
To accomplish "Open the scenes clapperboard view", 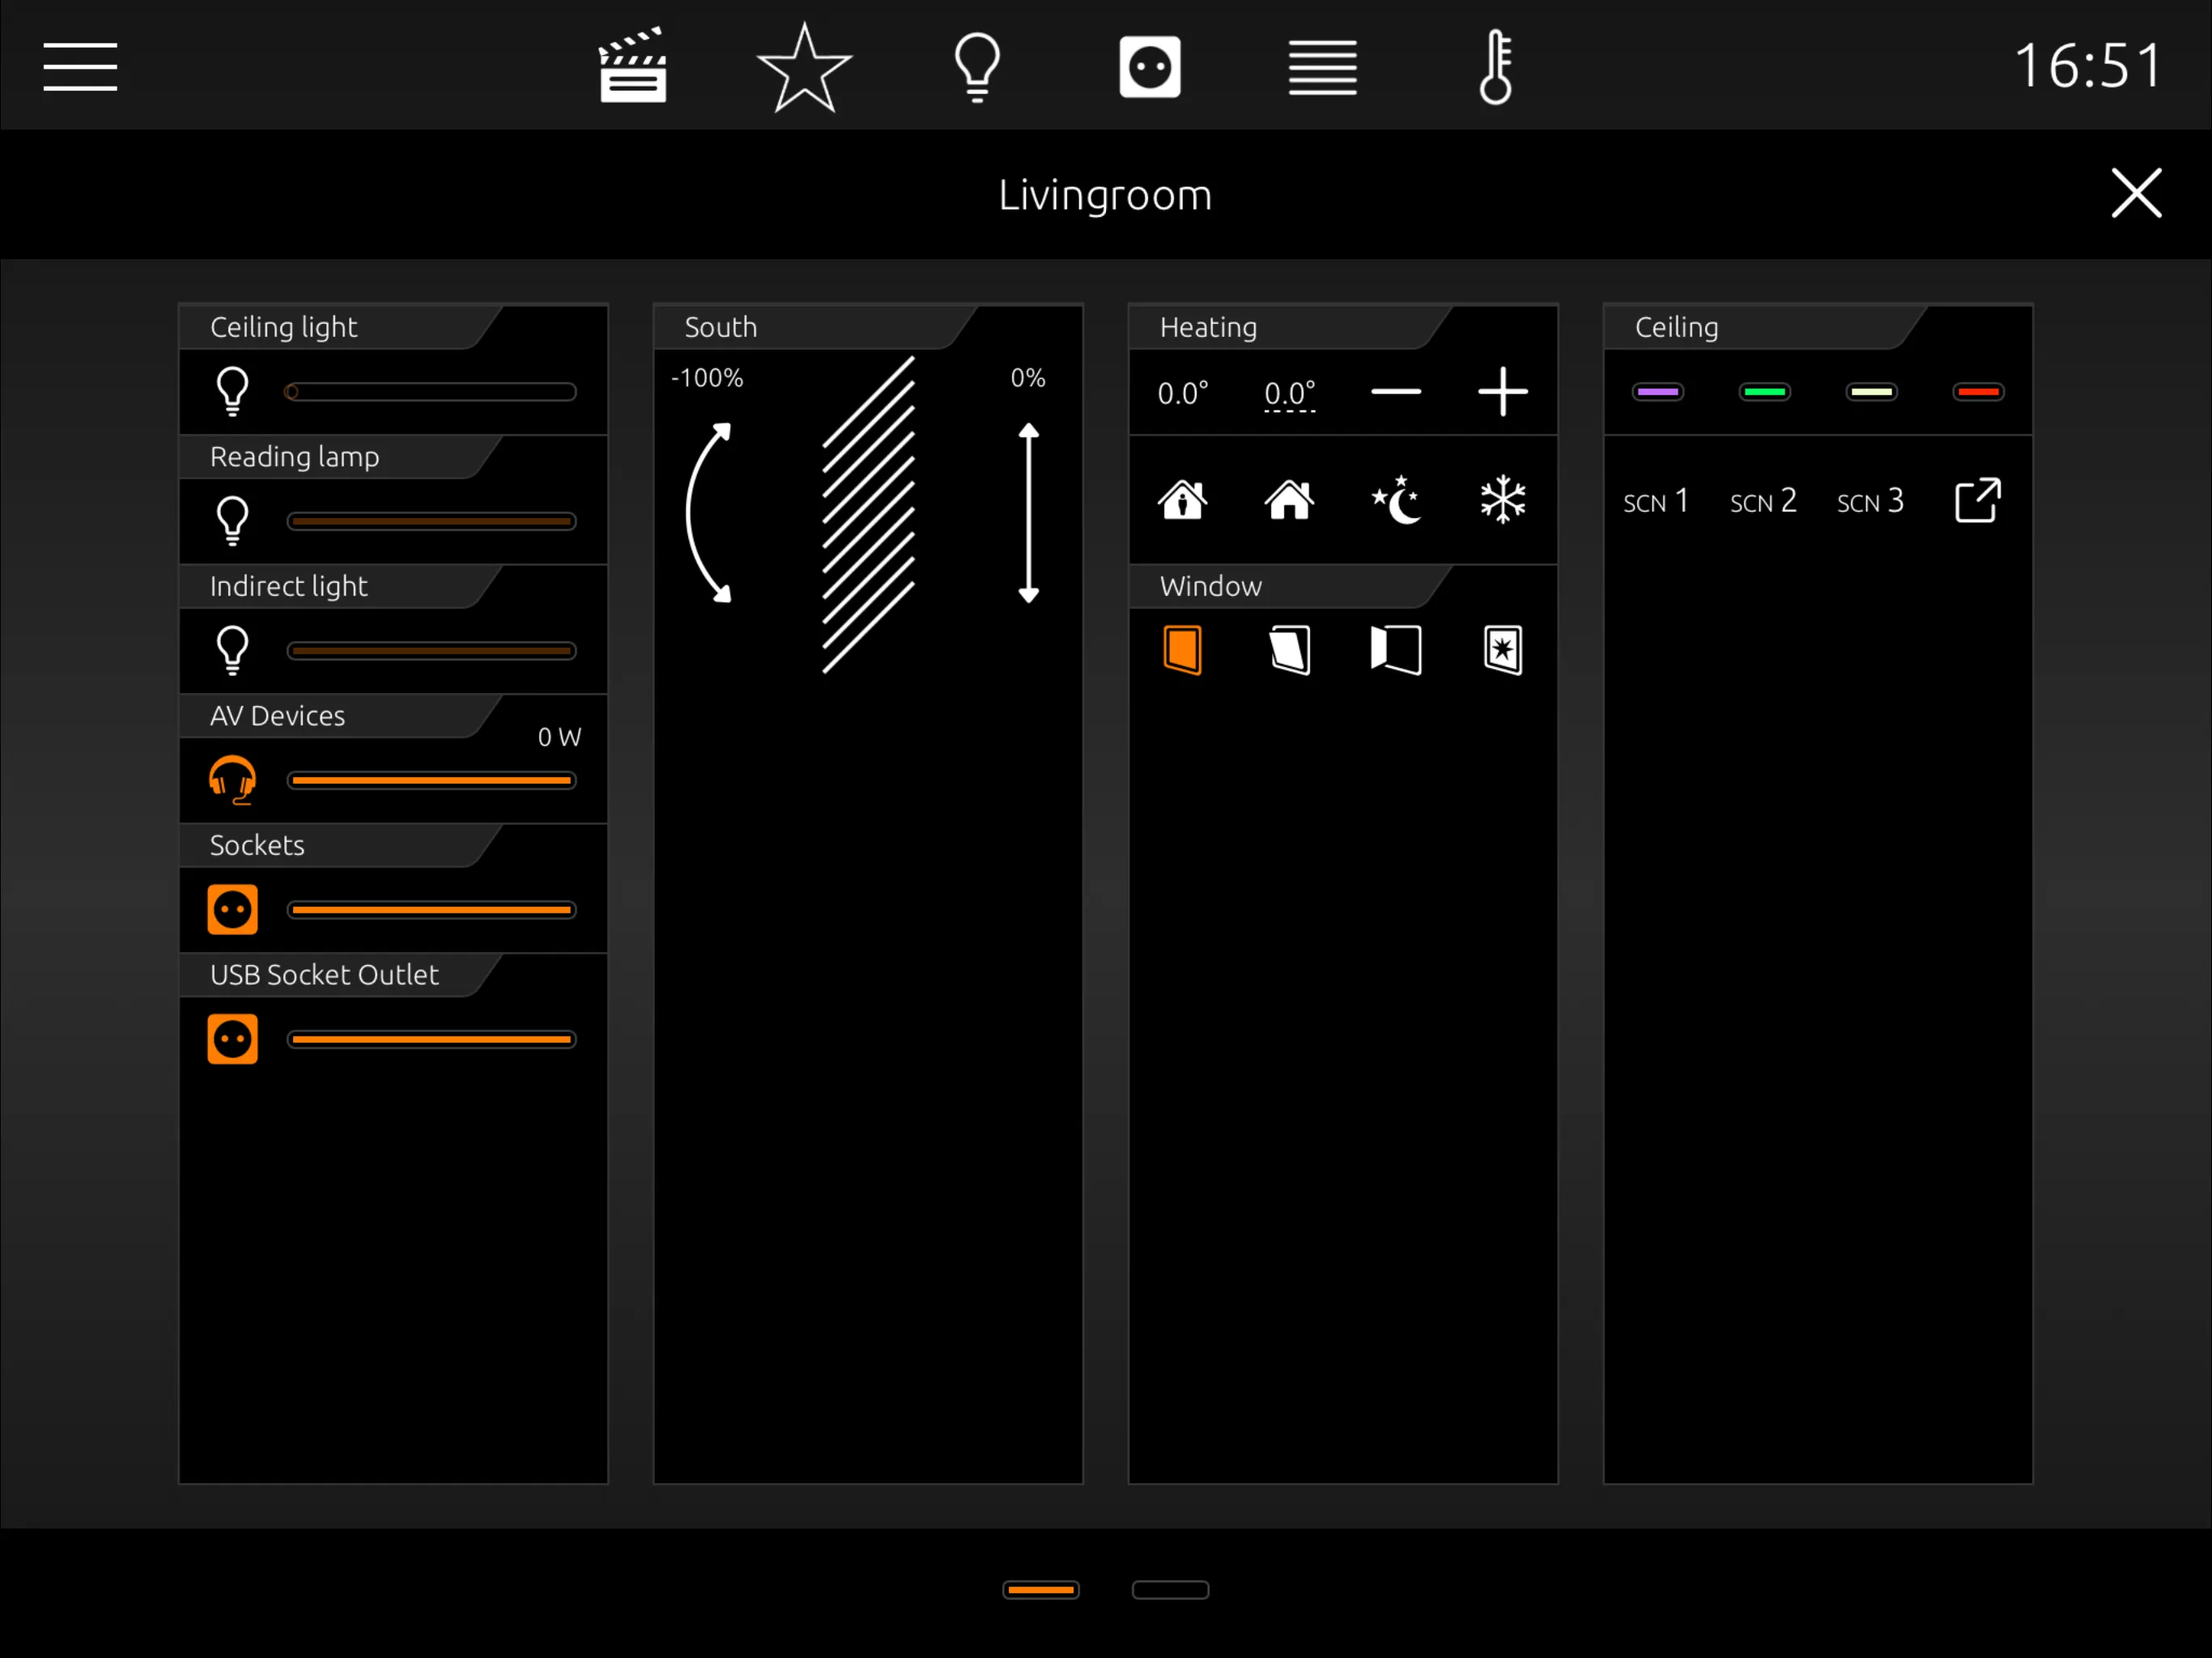I will coord(633,66).
